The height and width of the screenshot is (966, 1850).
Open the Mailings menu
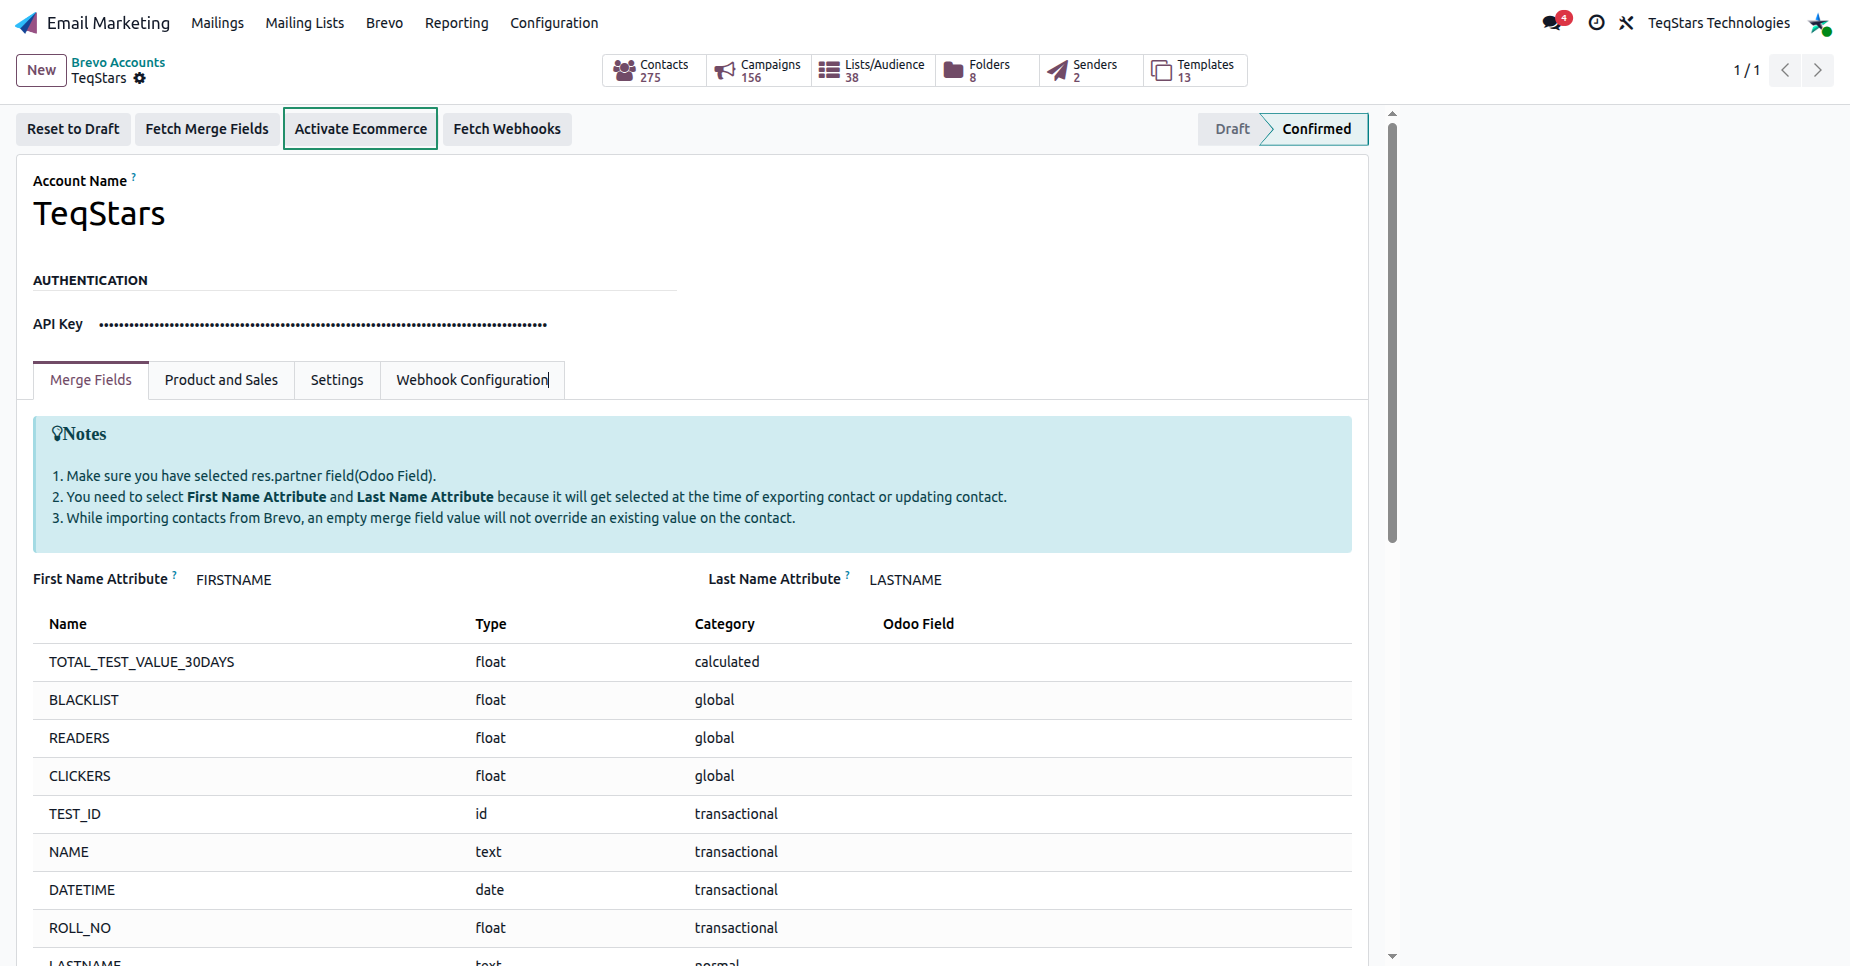[x=217, y=23]
